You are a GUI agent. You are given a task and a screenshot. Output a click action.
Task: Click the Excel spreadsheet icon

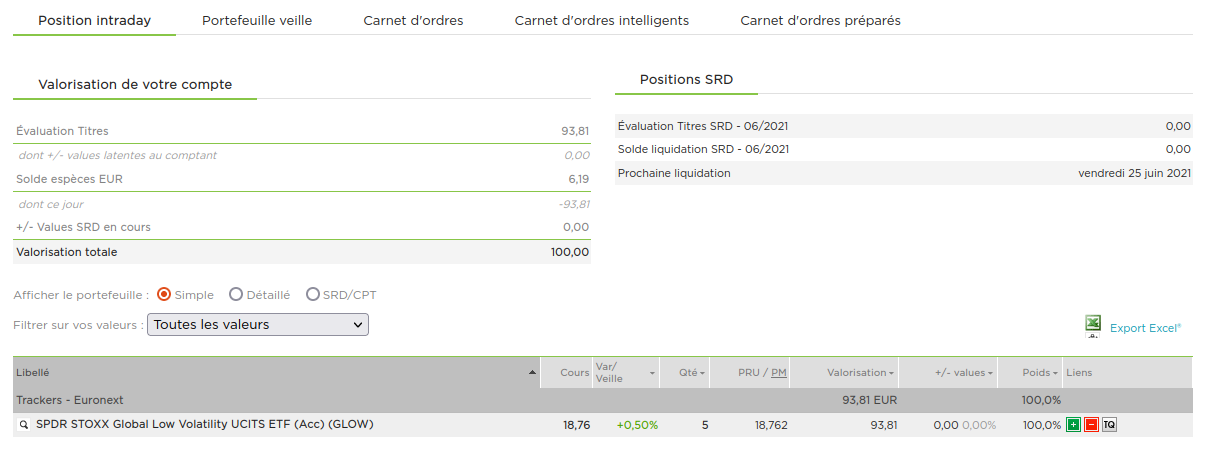1093,324
